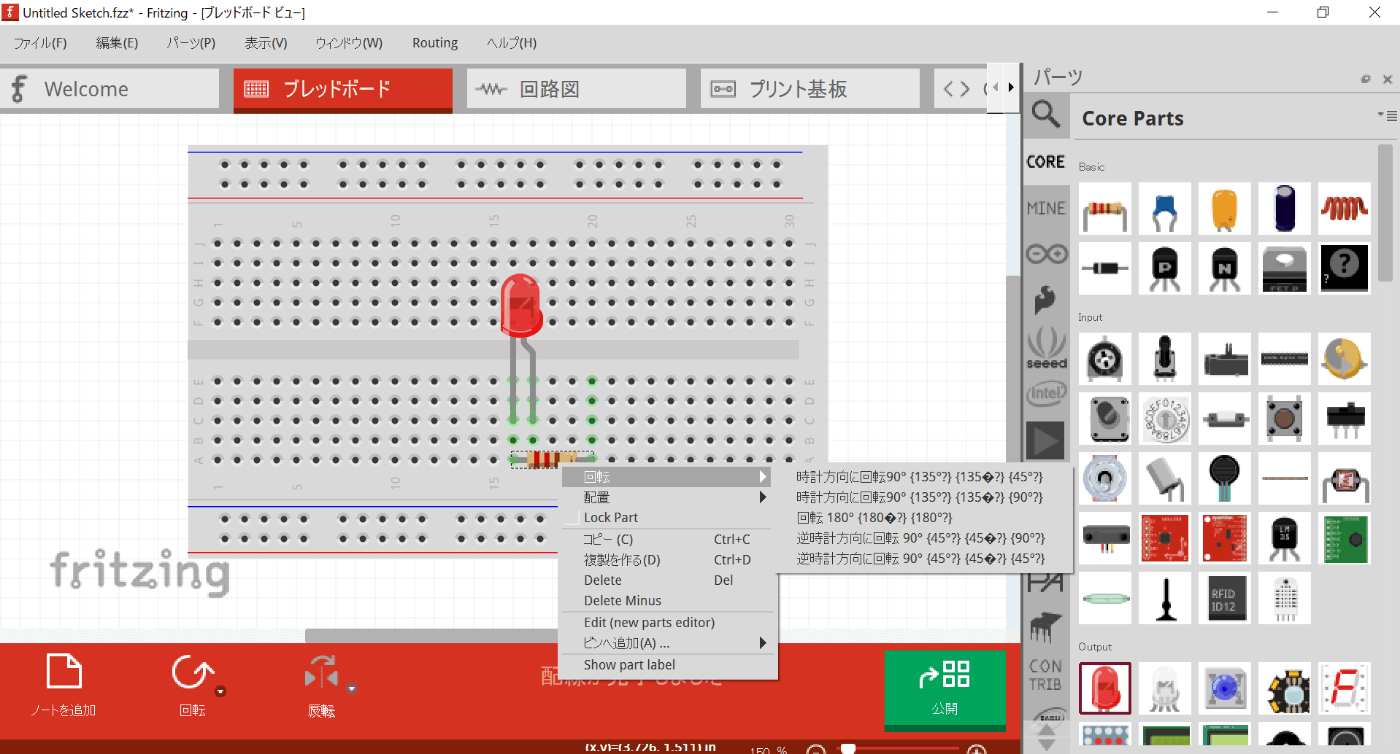Select the pushbutton part under Input
Screen dimensions: 1400x754
coord(1285,418)
